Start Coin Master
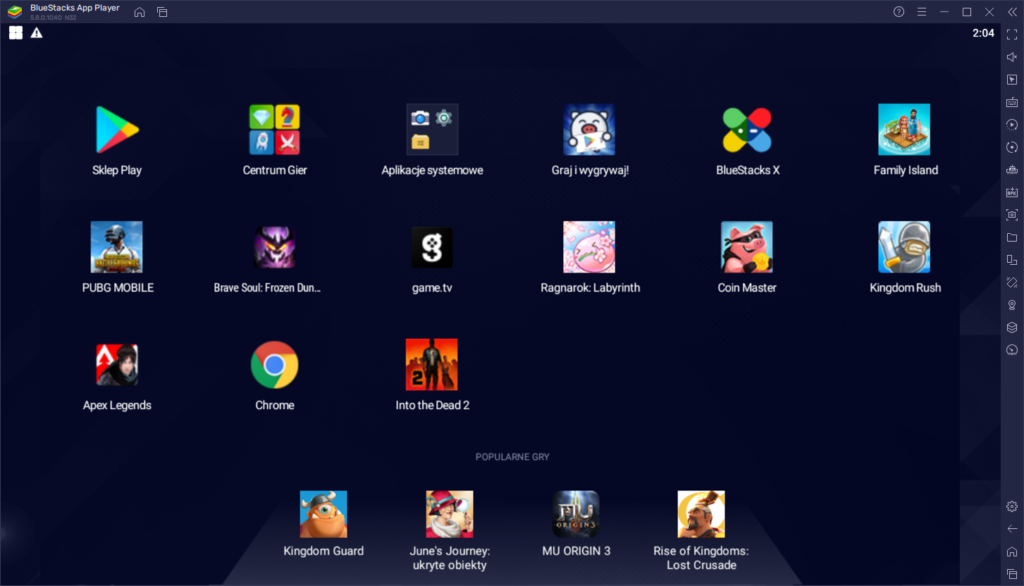The height and width of the screenshot is (586, 1024). pos(746,247)
